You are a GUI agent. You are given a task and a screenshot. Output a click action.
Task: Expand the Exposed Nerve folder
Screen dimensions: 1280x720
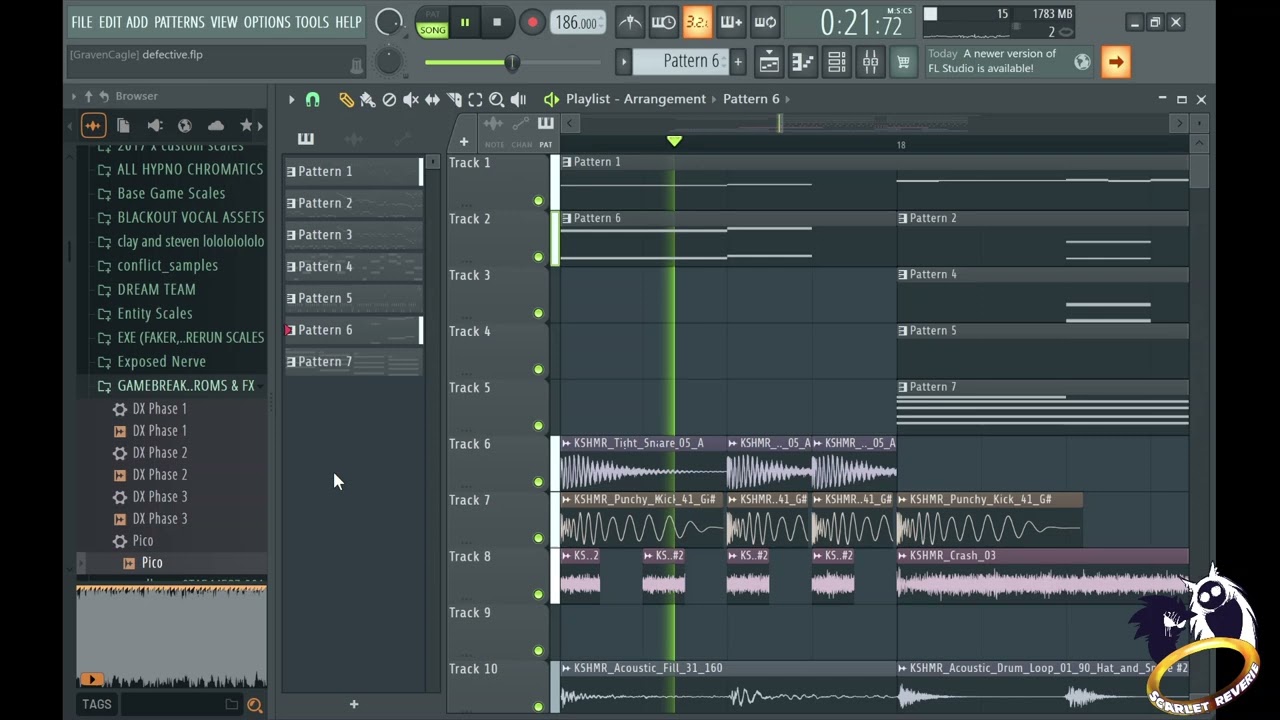[x=161, y=361]
